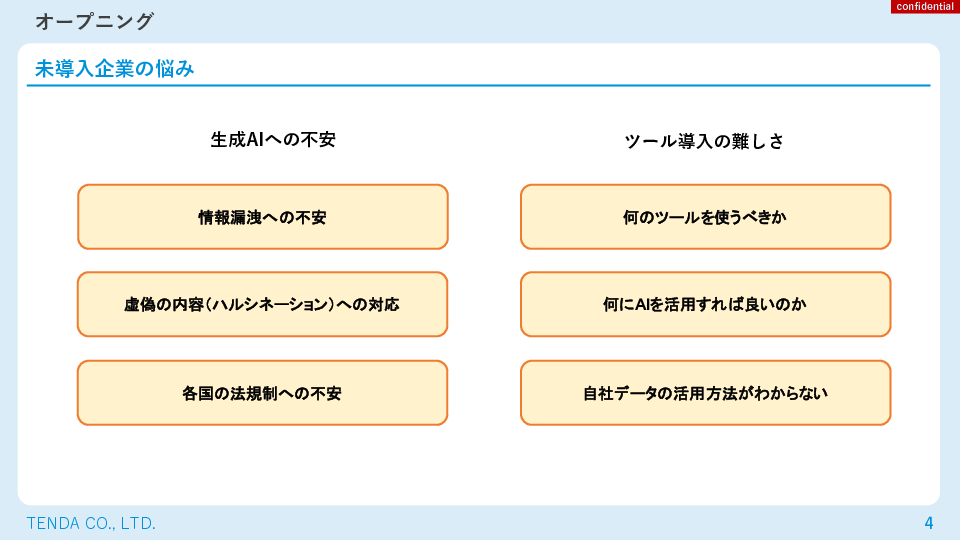Click the blank header band right of オープニング
The width and height of the screenshot is (960, 540).
click(x=520, y=21)
